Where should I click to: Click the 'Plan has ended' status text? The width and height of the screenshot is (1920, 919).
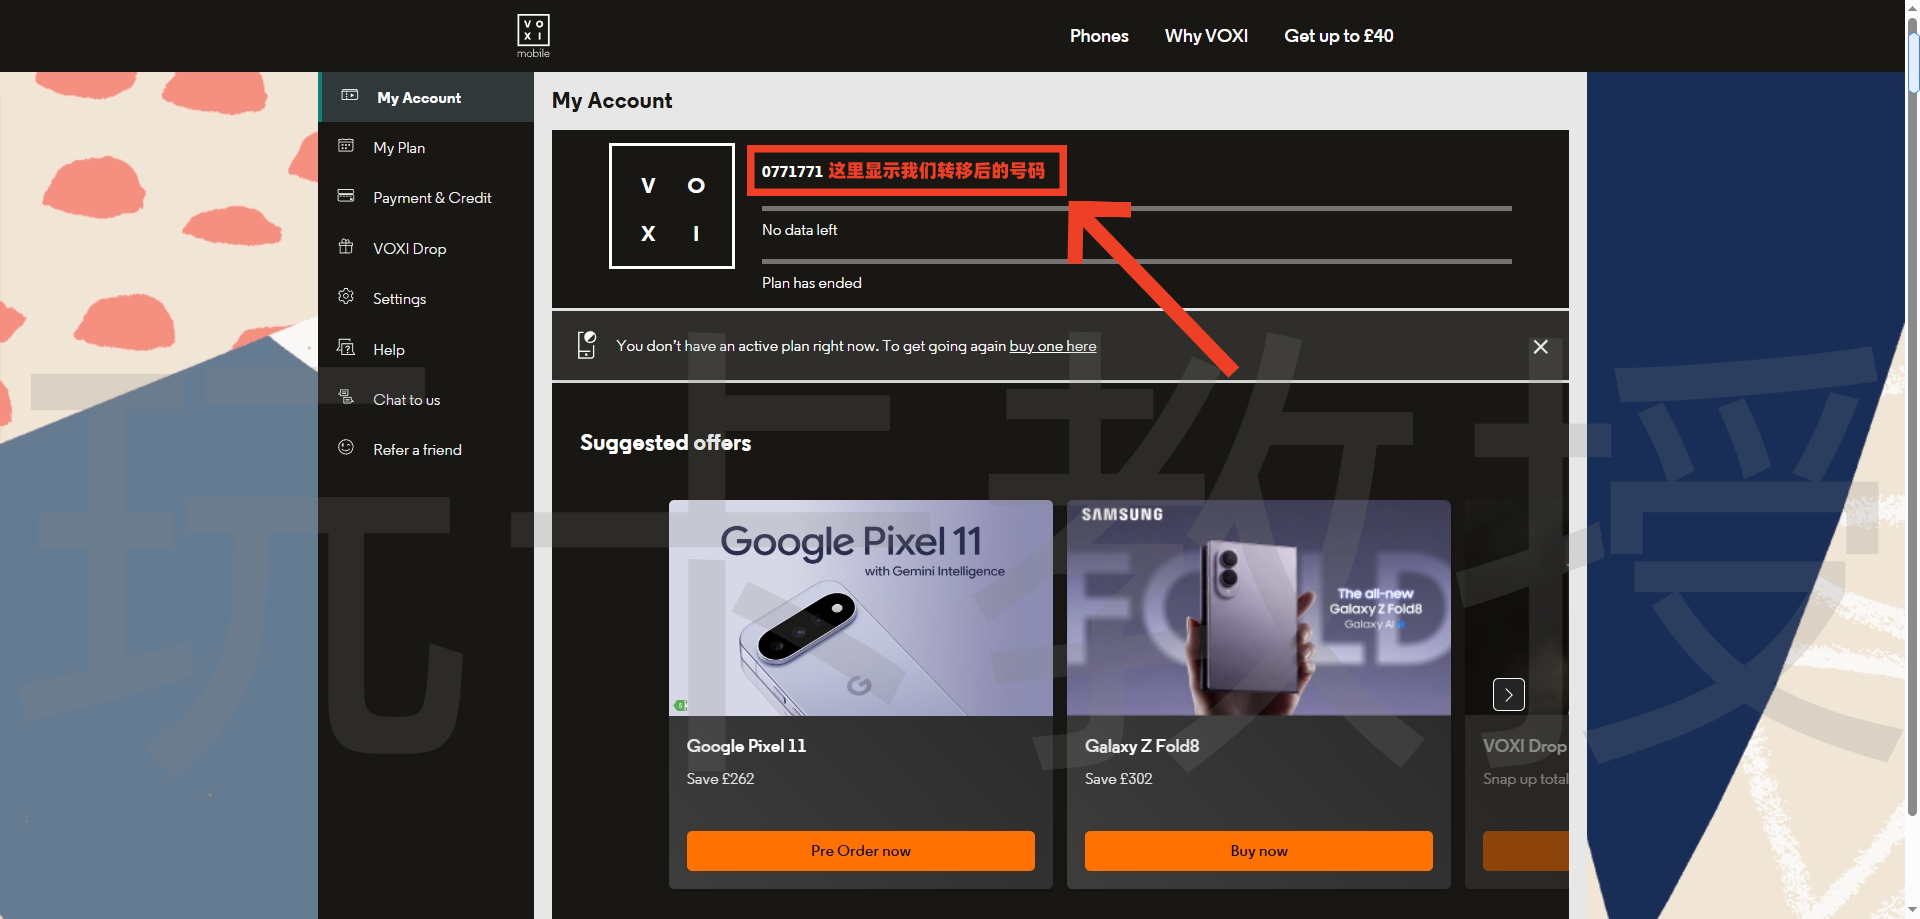coord(812,283)
